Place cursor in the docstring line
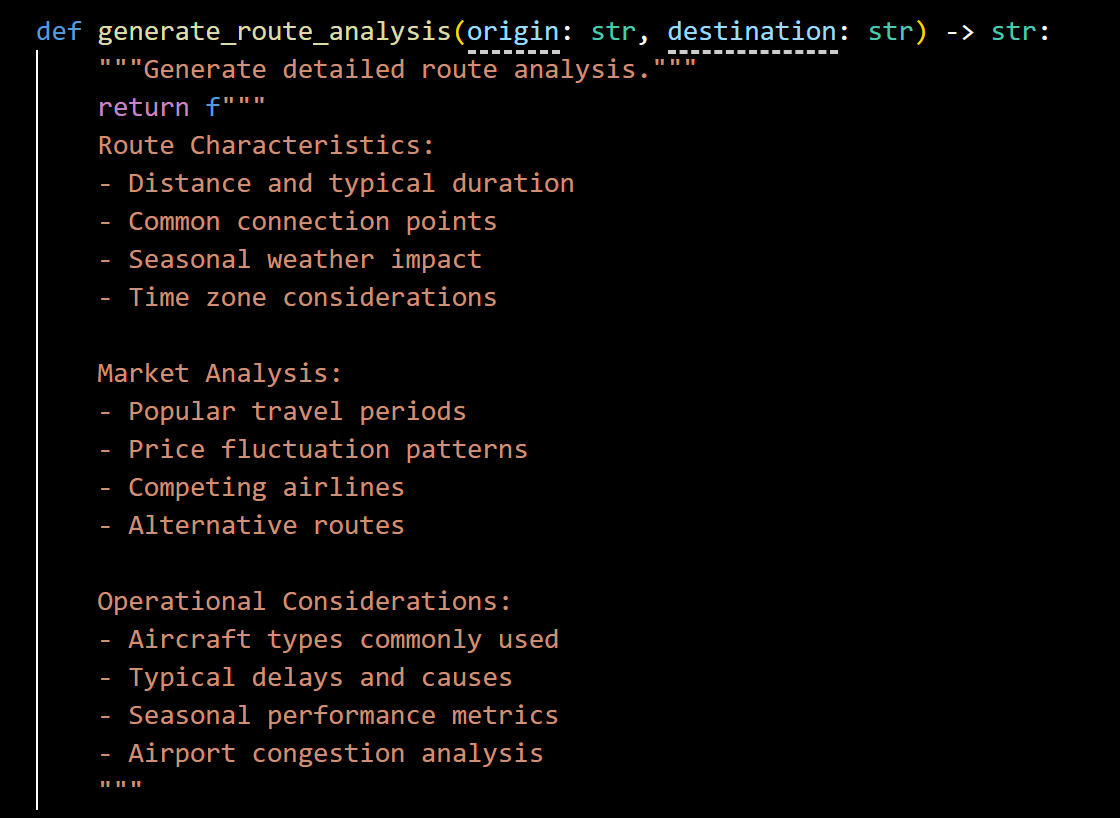The height and width of the screenshot is (818, 1120). (x=396, y=70)
